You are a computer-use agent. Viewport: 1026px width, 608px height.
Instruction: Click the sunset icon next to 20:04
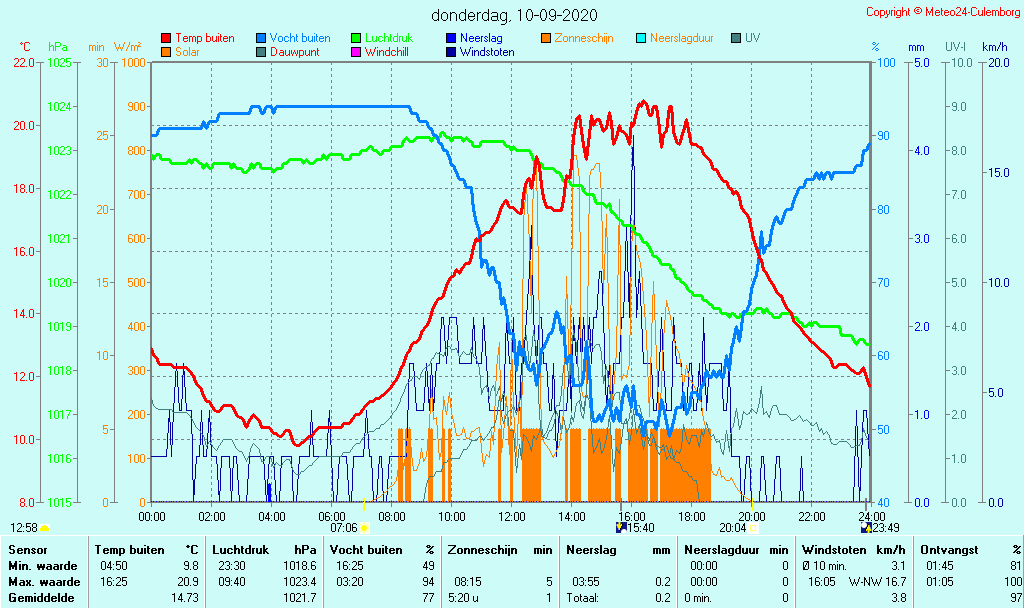(x=752, y=527)
